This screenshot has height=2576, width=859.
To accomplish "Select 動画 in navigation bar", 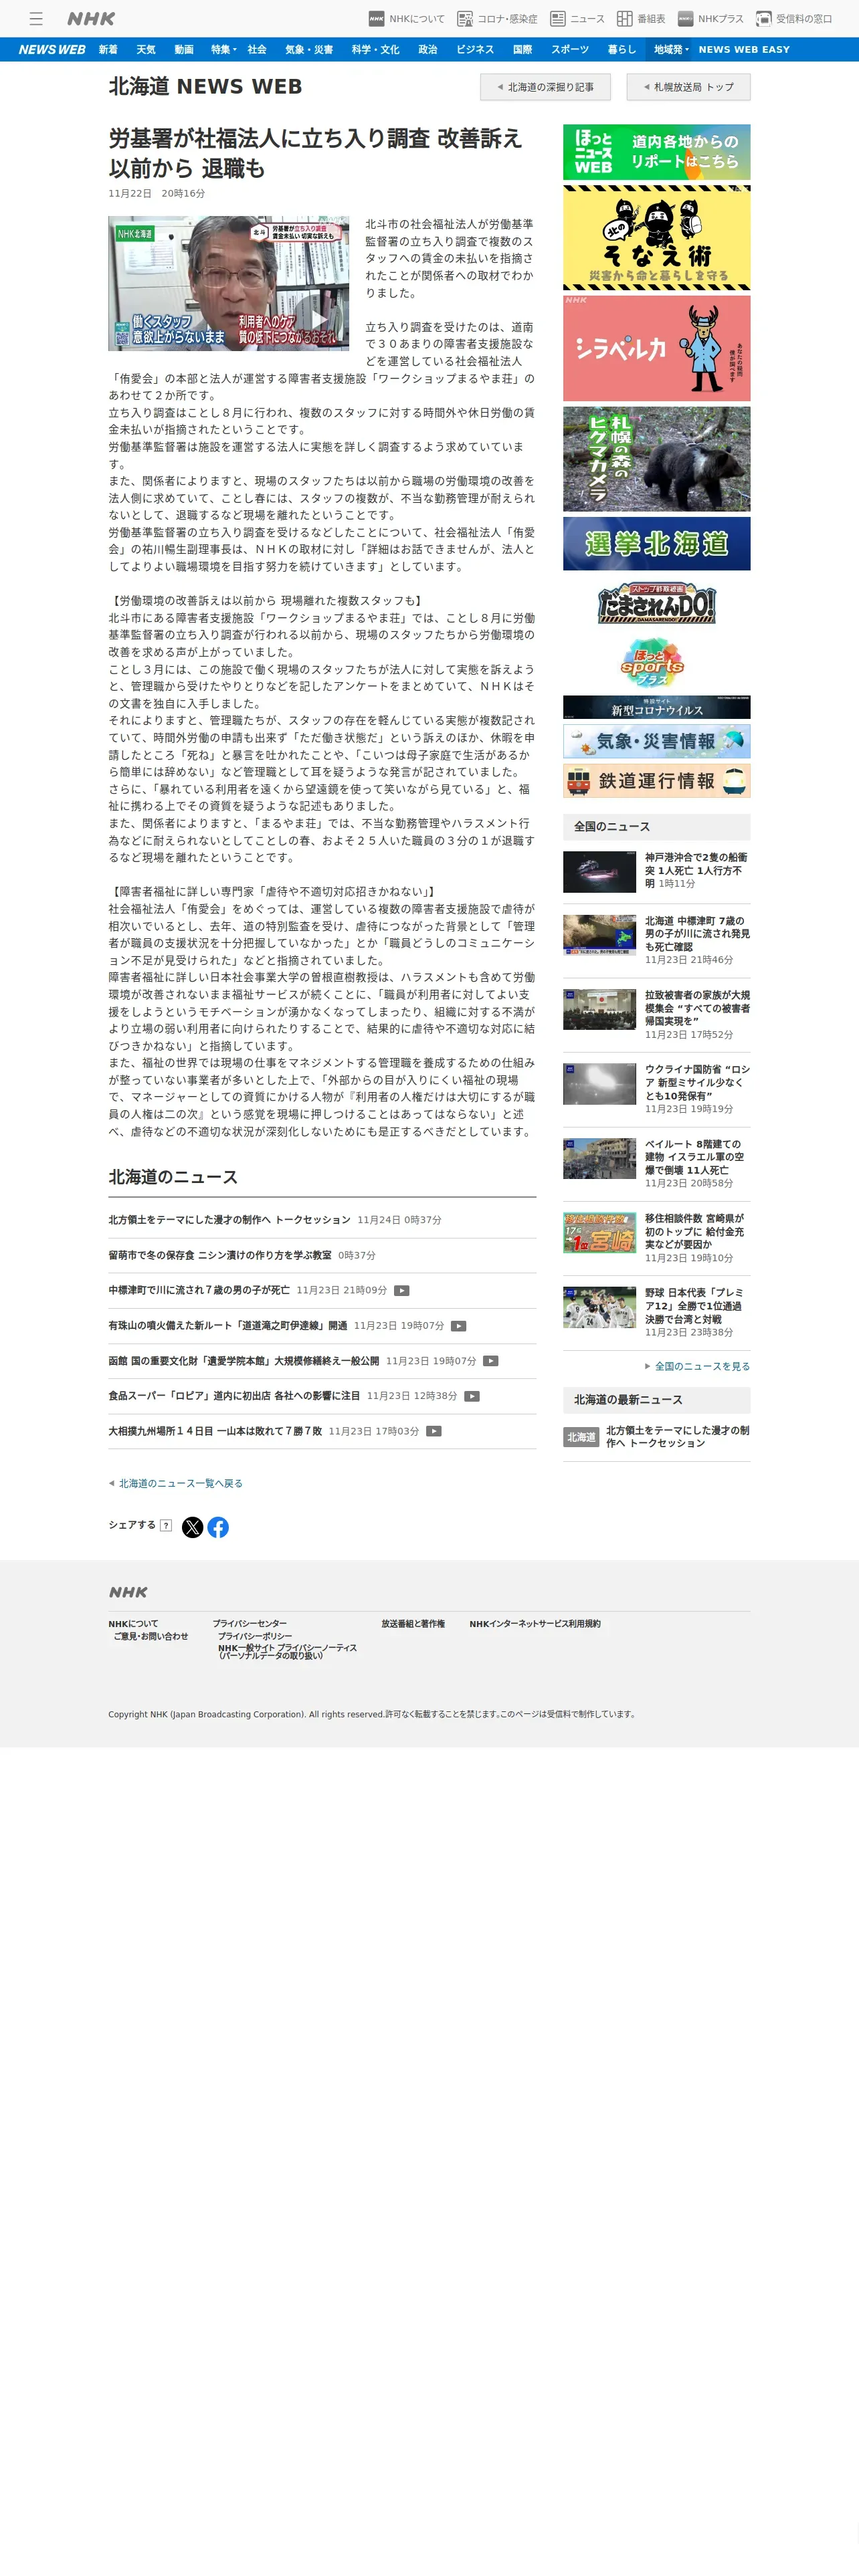I will tap(184, 49).
